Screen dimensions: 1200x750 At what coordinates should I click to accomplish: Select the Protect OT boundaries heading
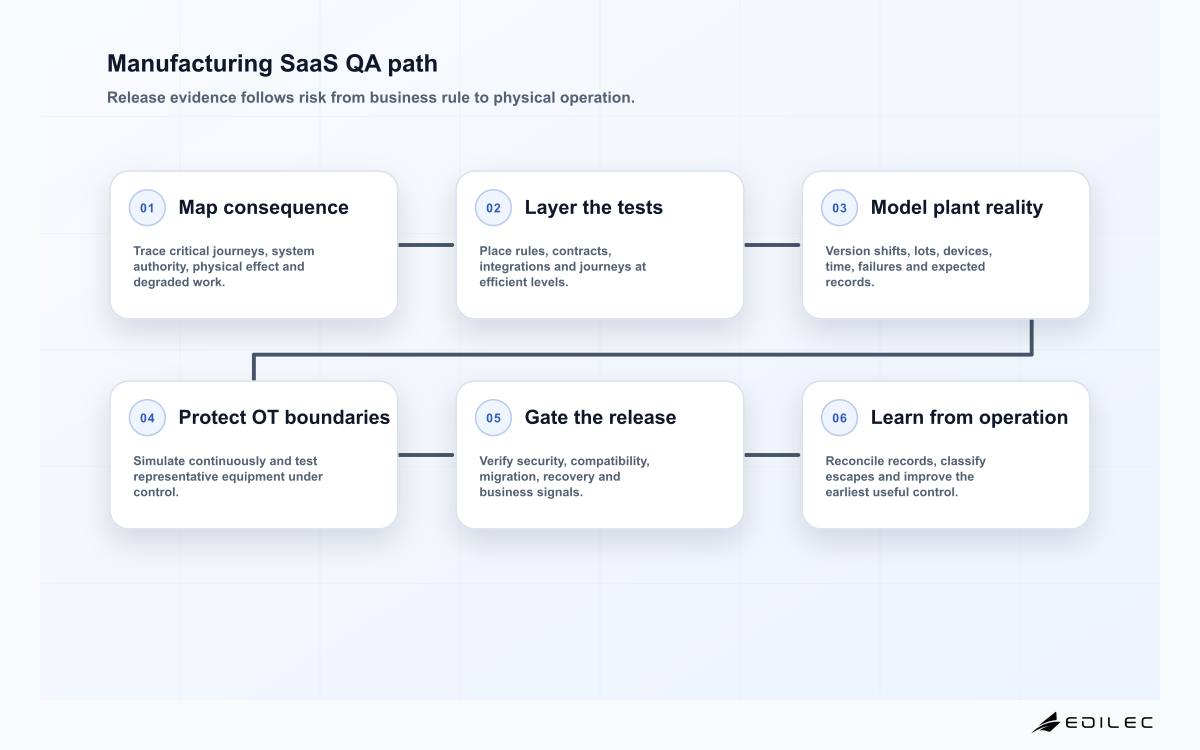click(284, 418)
